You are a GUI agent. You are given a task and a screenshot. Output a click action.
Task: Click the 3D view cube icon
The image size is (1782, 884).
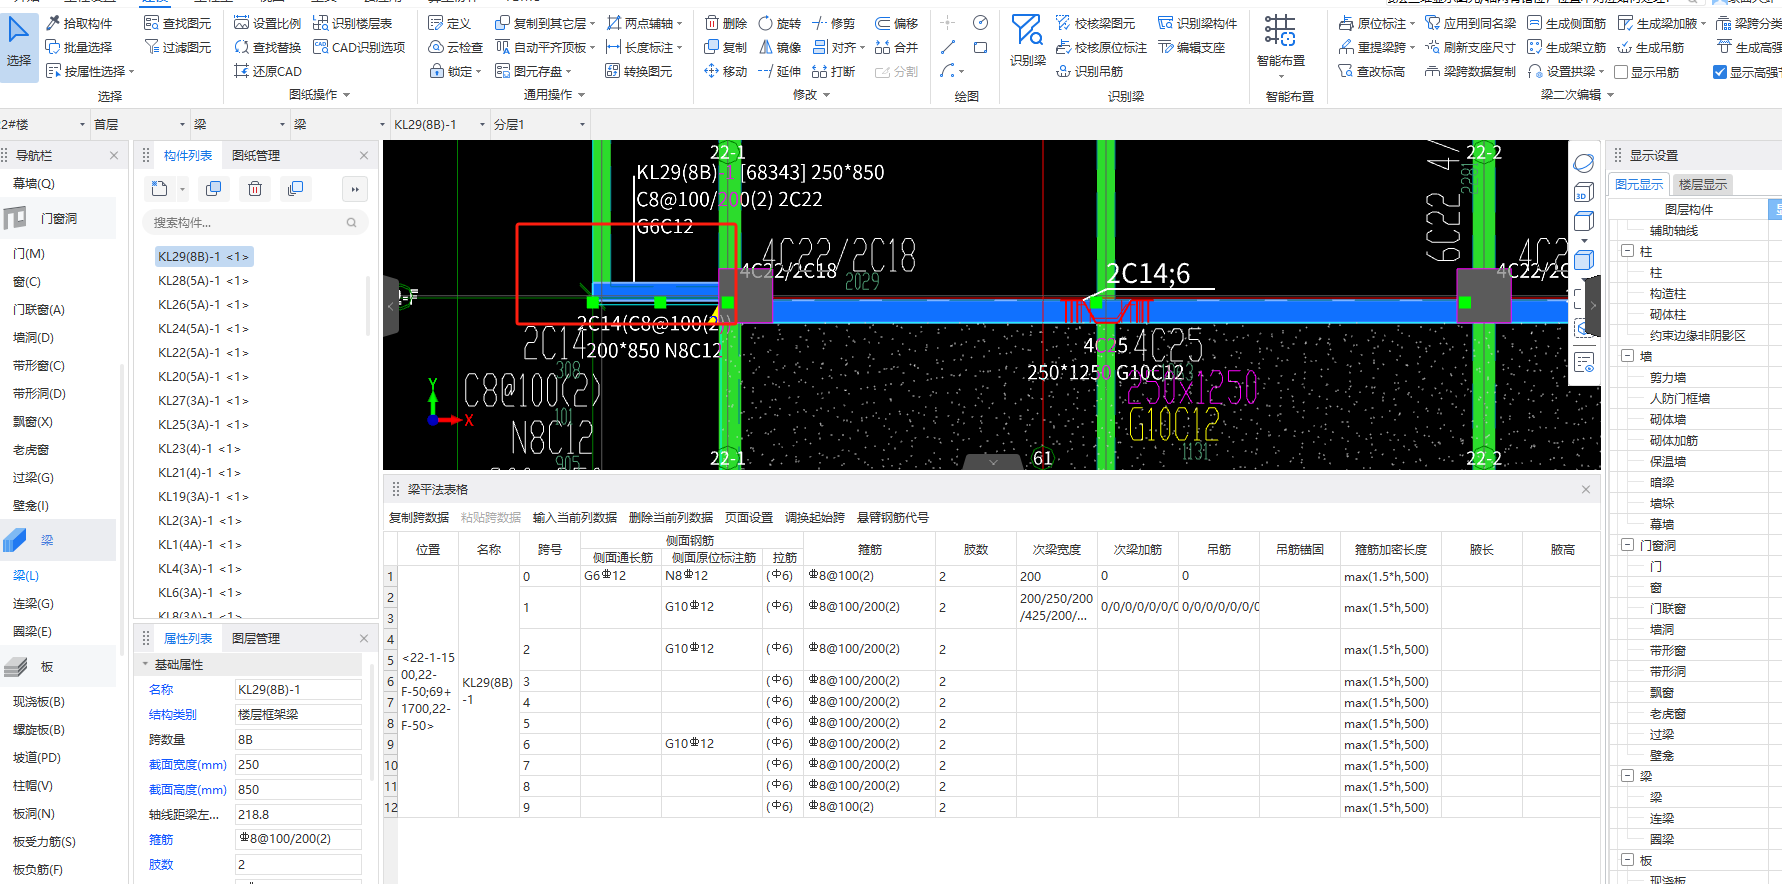(x=1584, y=192)
